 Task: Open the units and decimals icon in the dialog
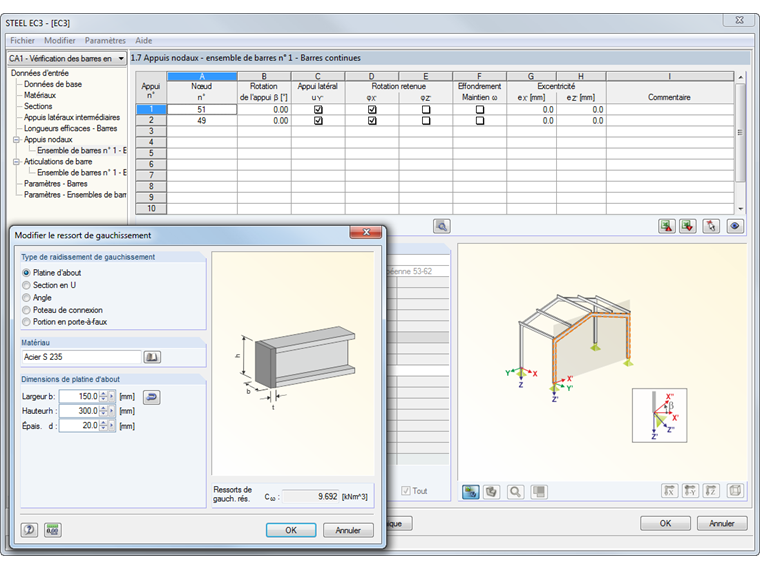[x=52, y=530]
